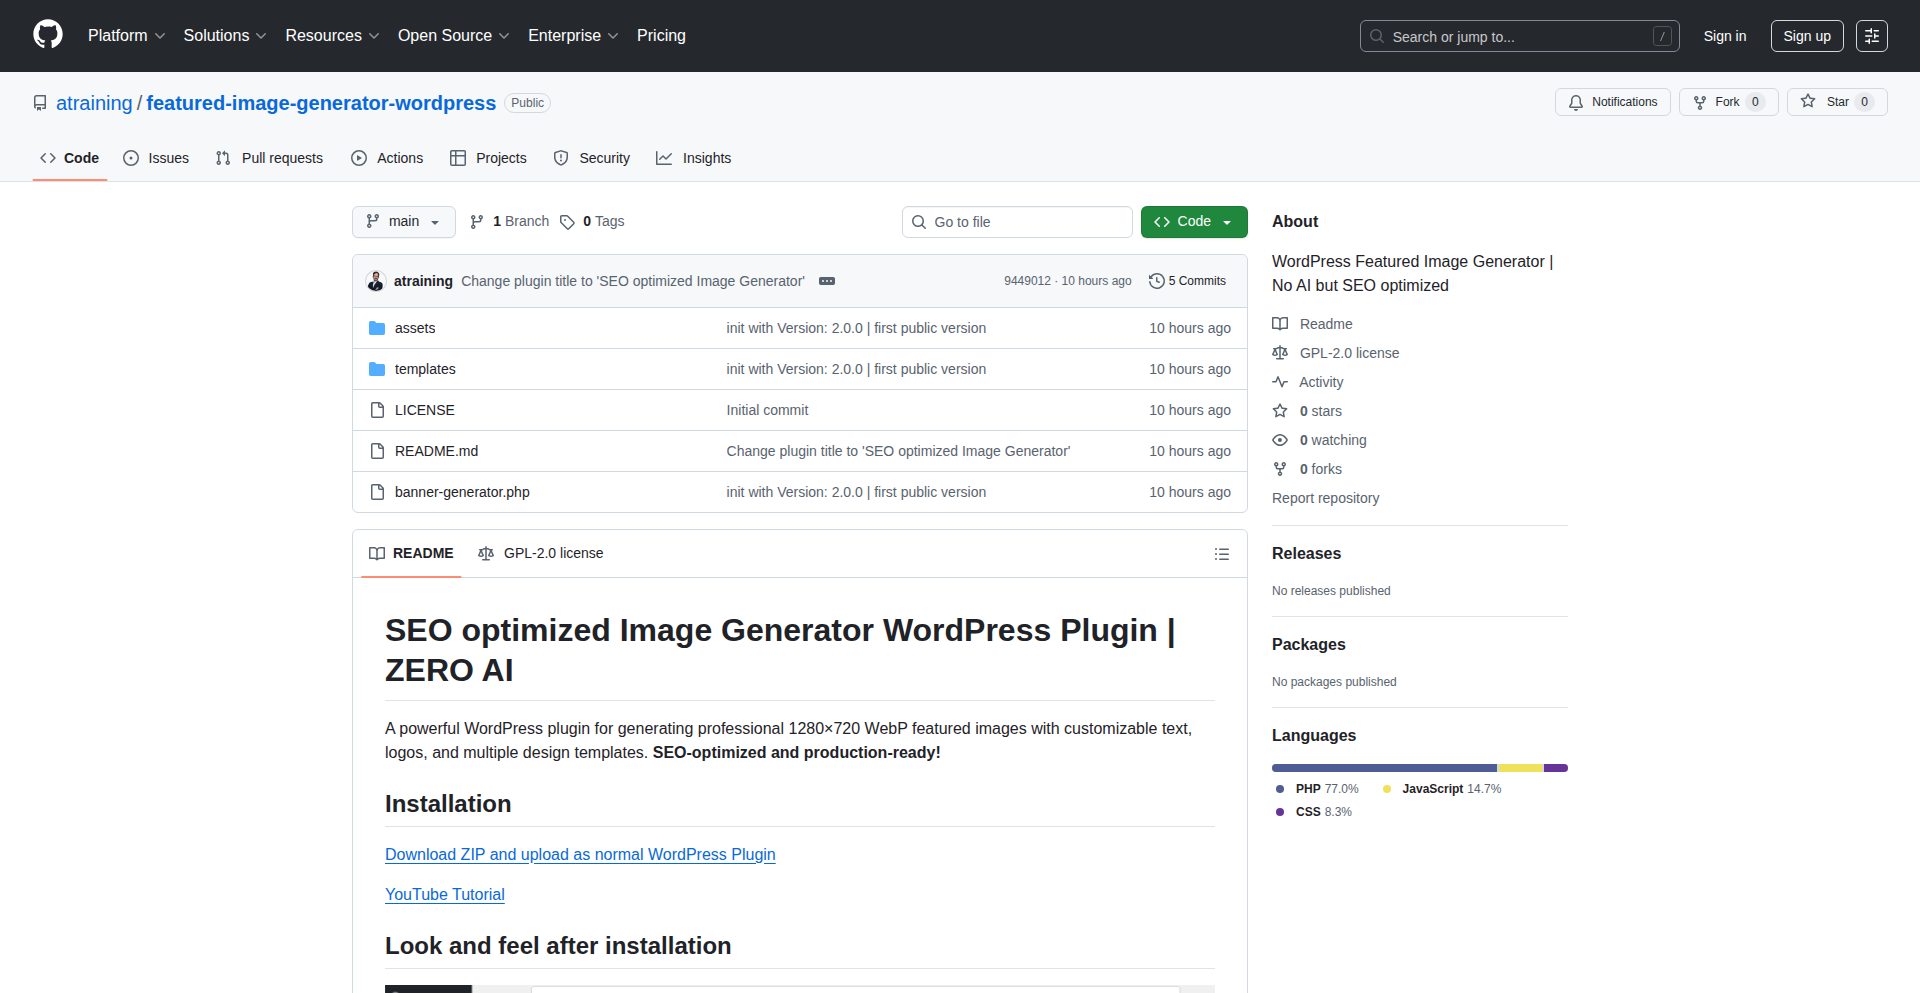Toggle Notifications for this repository
The height and width of the screenshot is (993, 1920).
coord(1612,102)
